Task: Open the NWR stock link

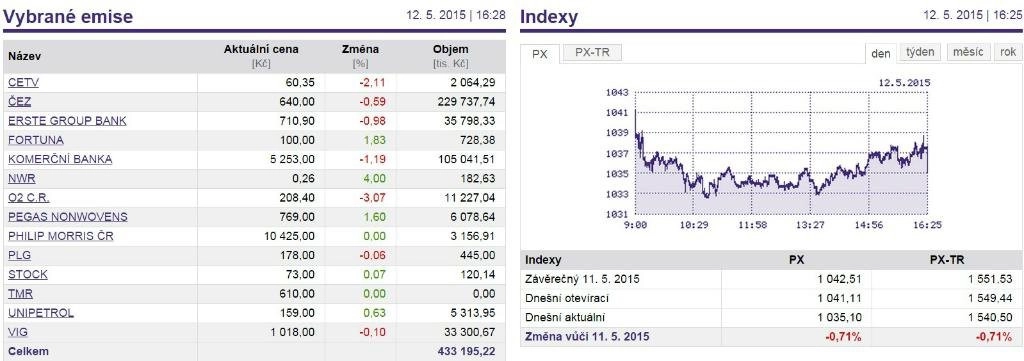Action: 22,178
